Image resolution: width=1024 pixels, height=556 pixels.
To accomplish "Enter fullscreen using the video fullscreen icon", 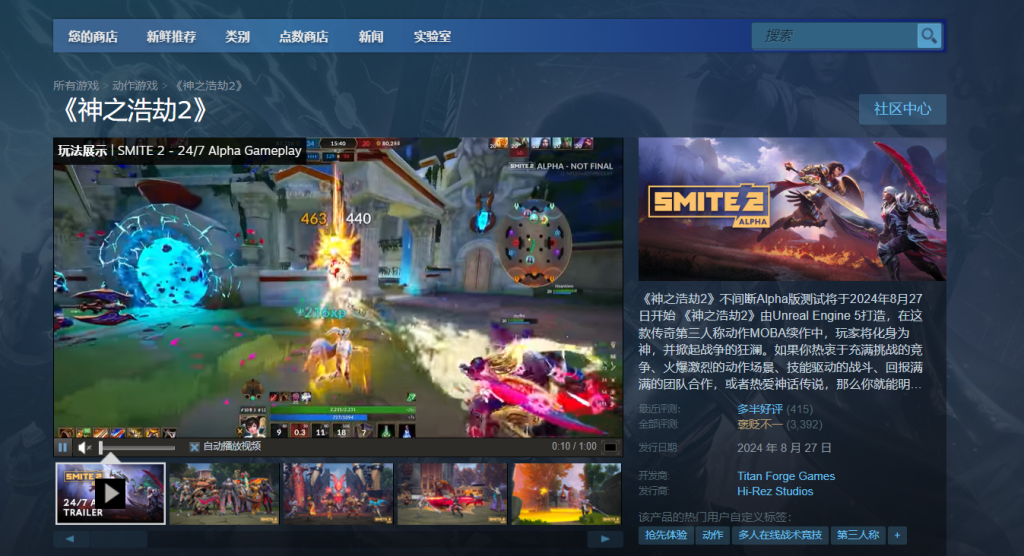I will [x=610, y=448].
